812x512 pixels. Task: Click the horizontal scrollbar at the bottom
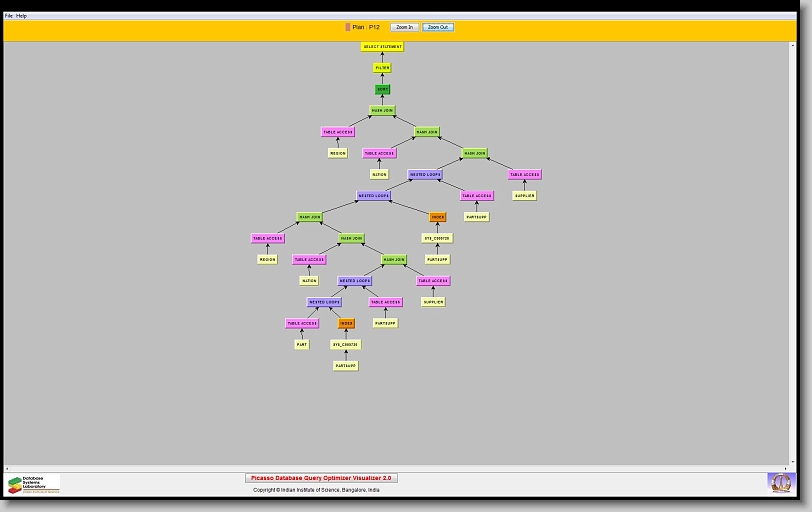pyautogui.click(x=400, y=468)
